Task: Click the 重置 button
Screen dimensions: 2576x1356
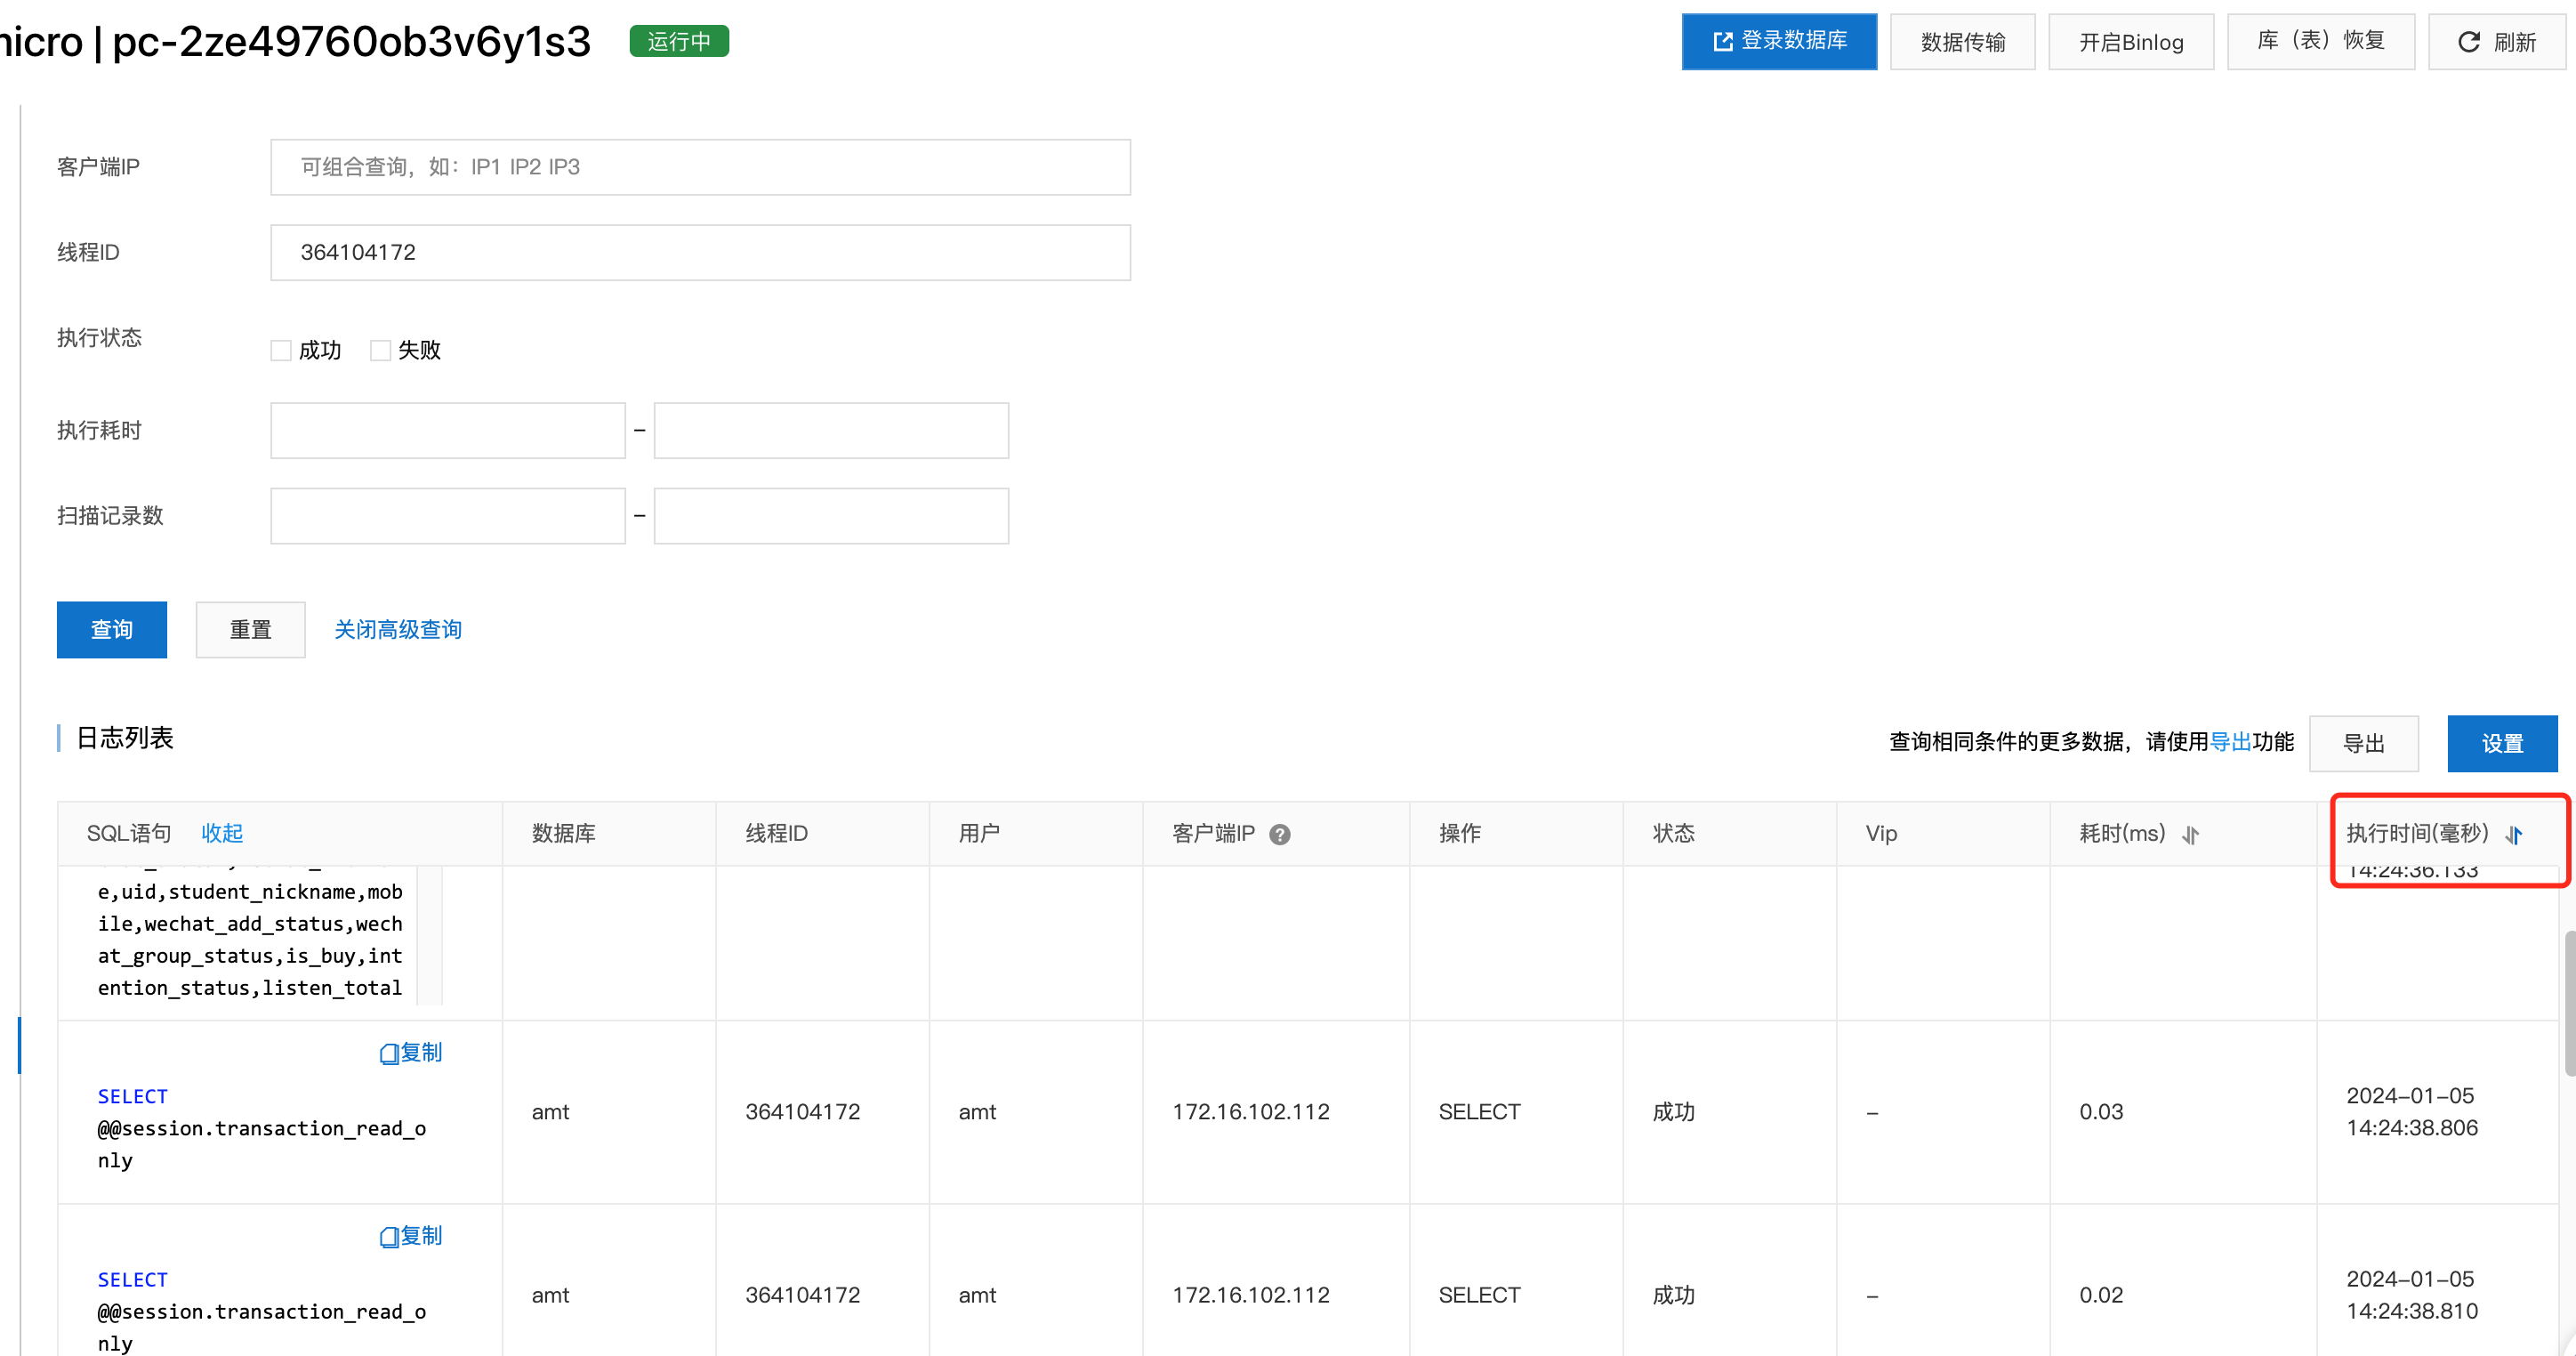Action: (250, 629)
